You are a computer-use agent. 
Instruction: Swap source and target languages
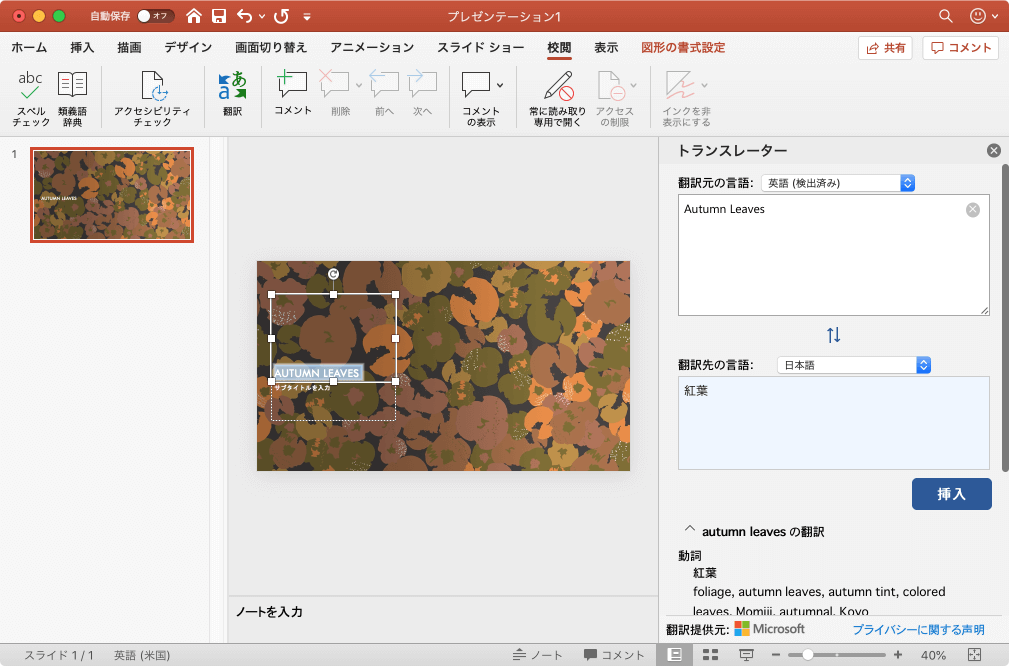pyautogui.click(x=833, y=335)
